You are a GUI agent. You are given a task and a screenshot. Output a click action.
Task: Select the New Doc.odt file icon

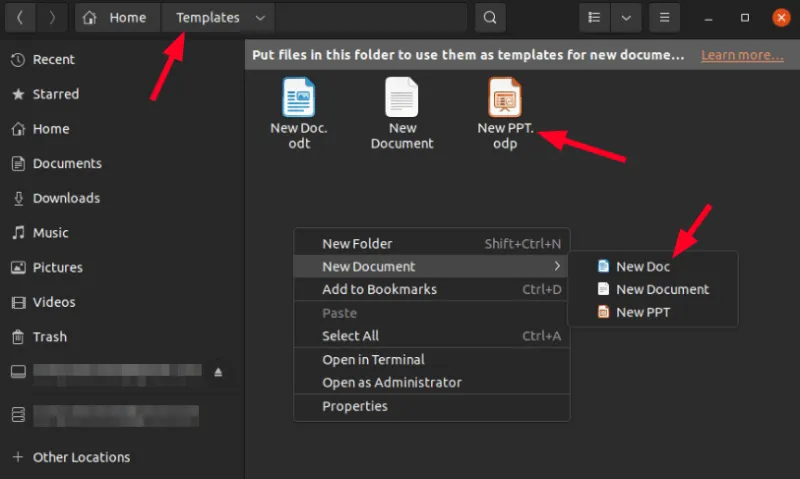point(299,98)
